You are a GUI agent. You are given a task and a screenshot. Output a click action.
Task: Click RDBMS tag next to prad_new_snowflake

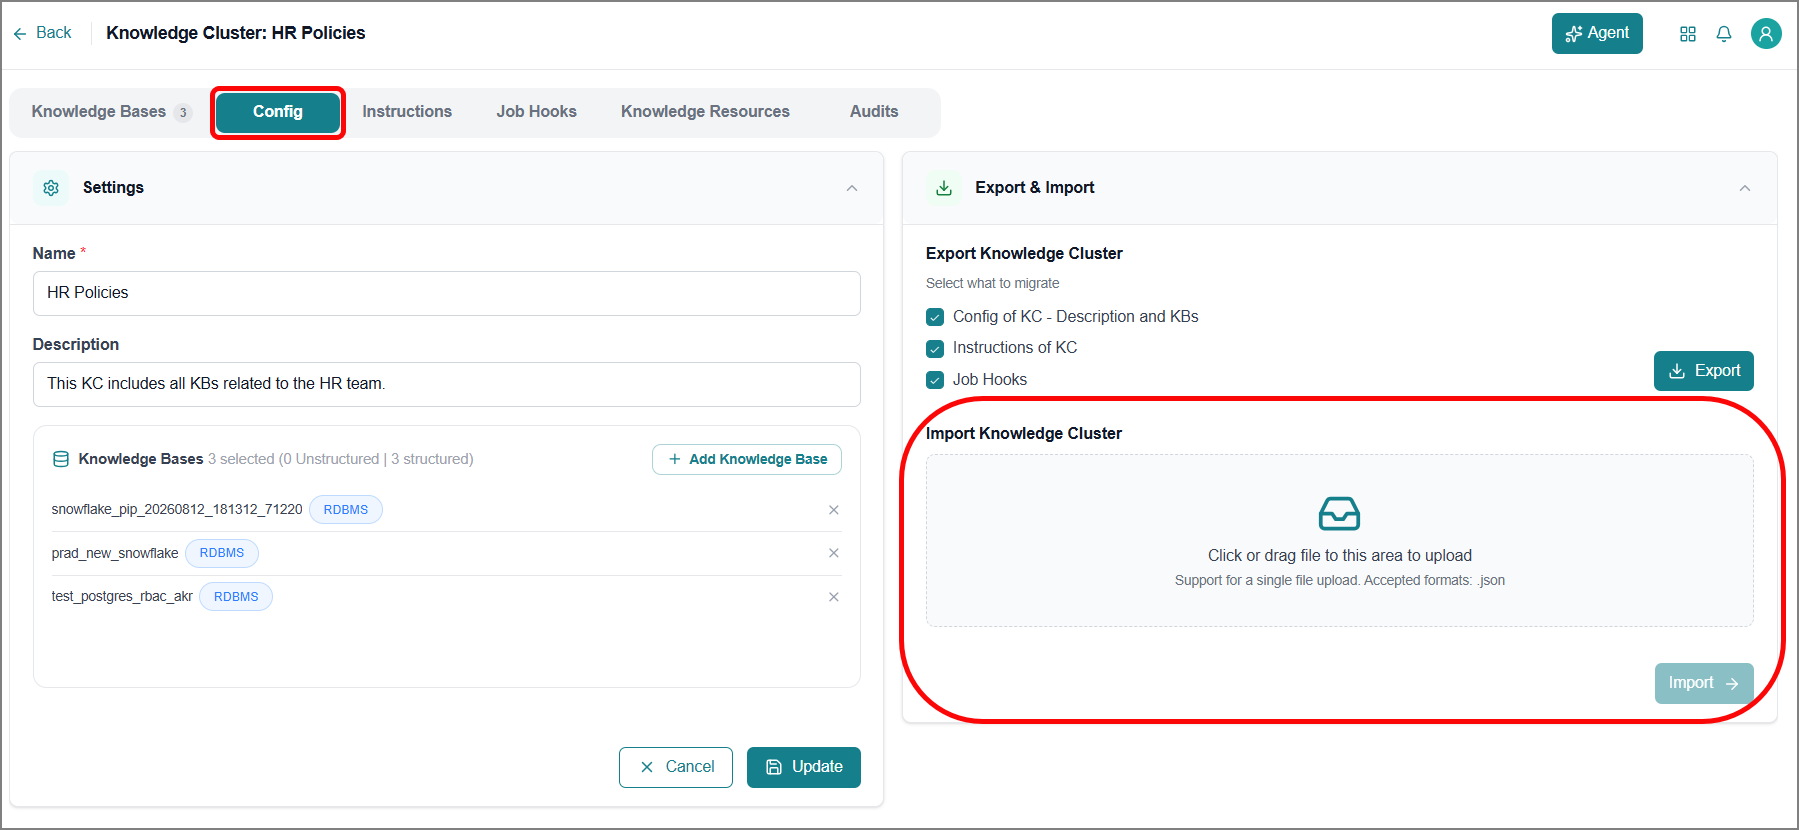[222, 553]
